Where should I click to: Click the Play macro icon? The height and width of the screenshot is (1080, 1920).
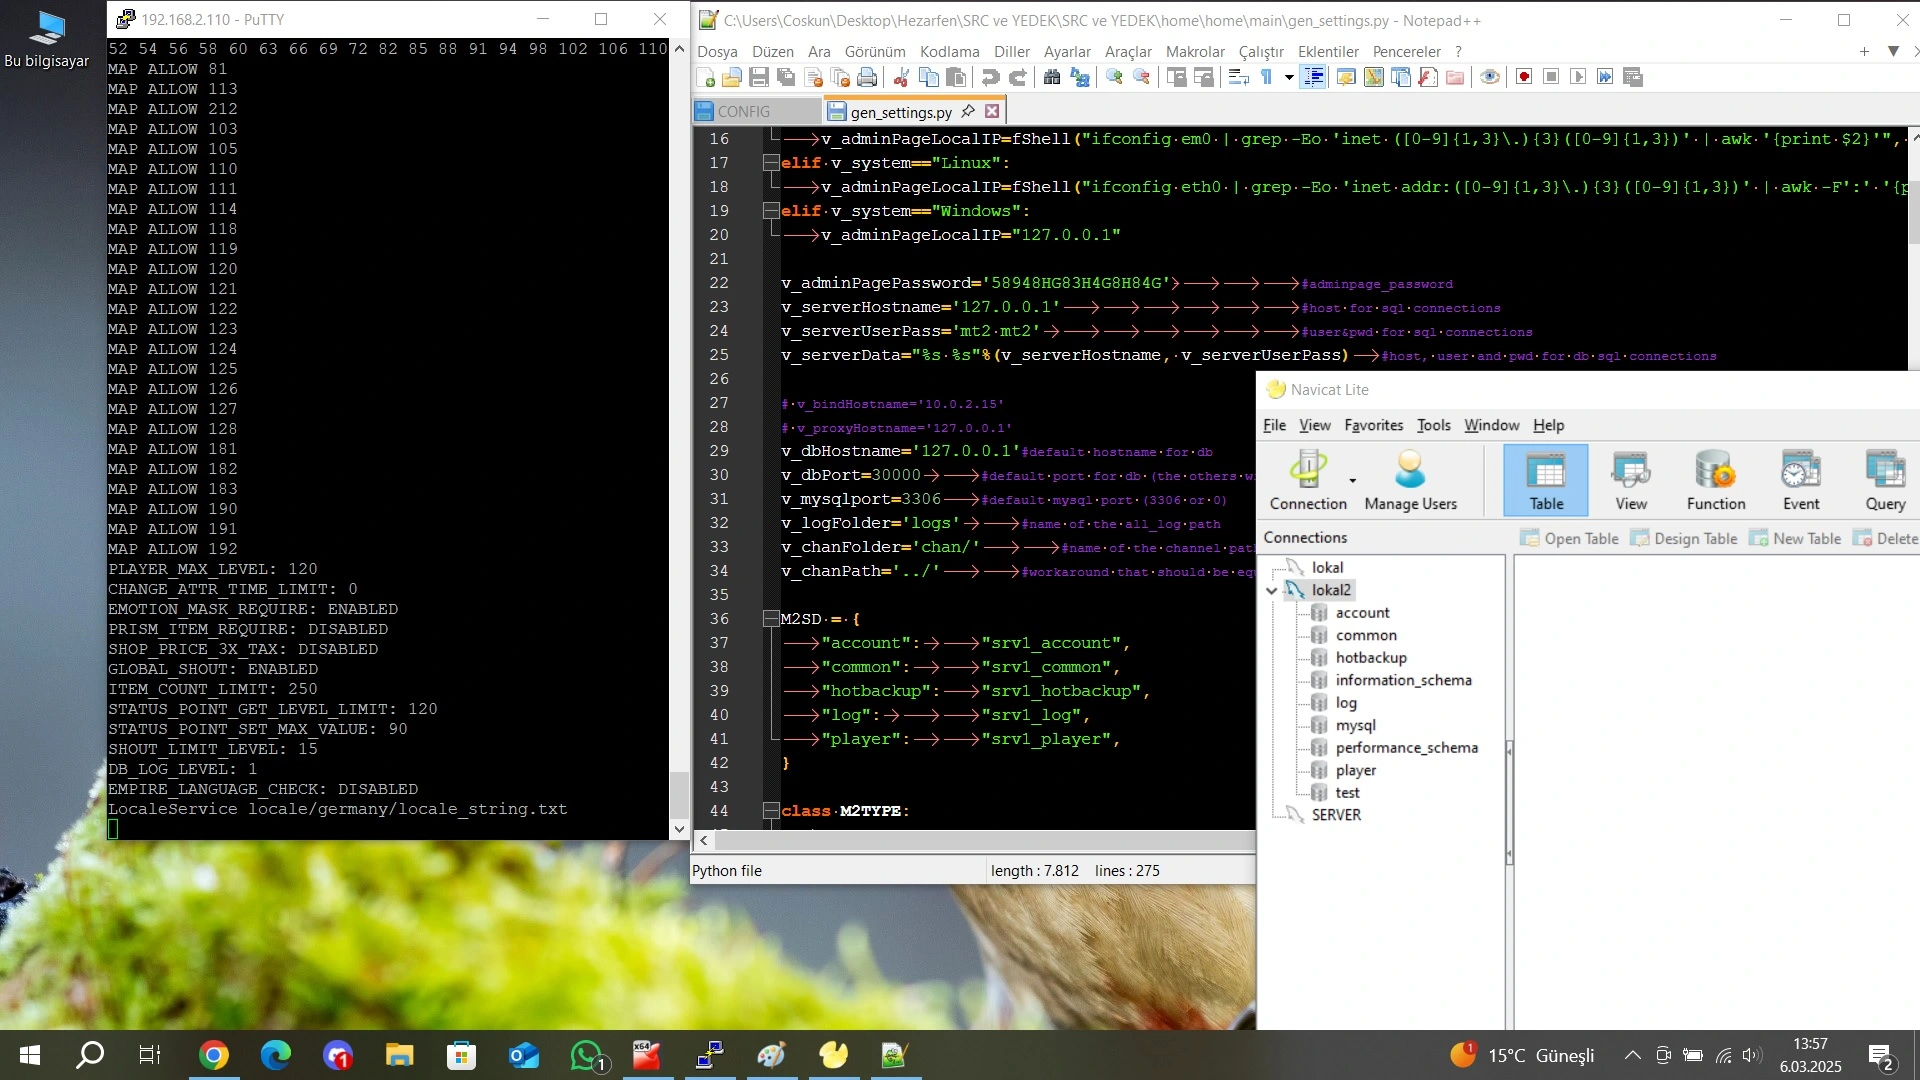click(1578, 78)
